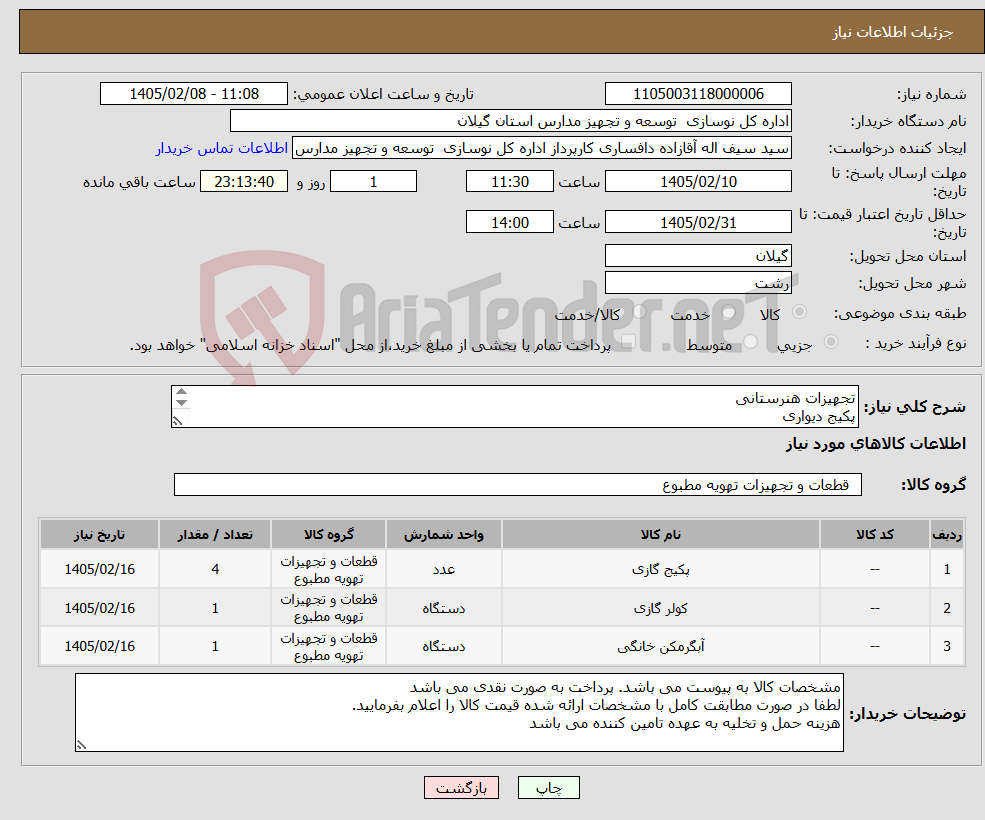Screen dimensions: 985x820
Task: Click the نام کالا column header
Action: (x=661, y=534)
